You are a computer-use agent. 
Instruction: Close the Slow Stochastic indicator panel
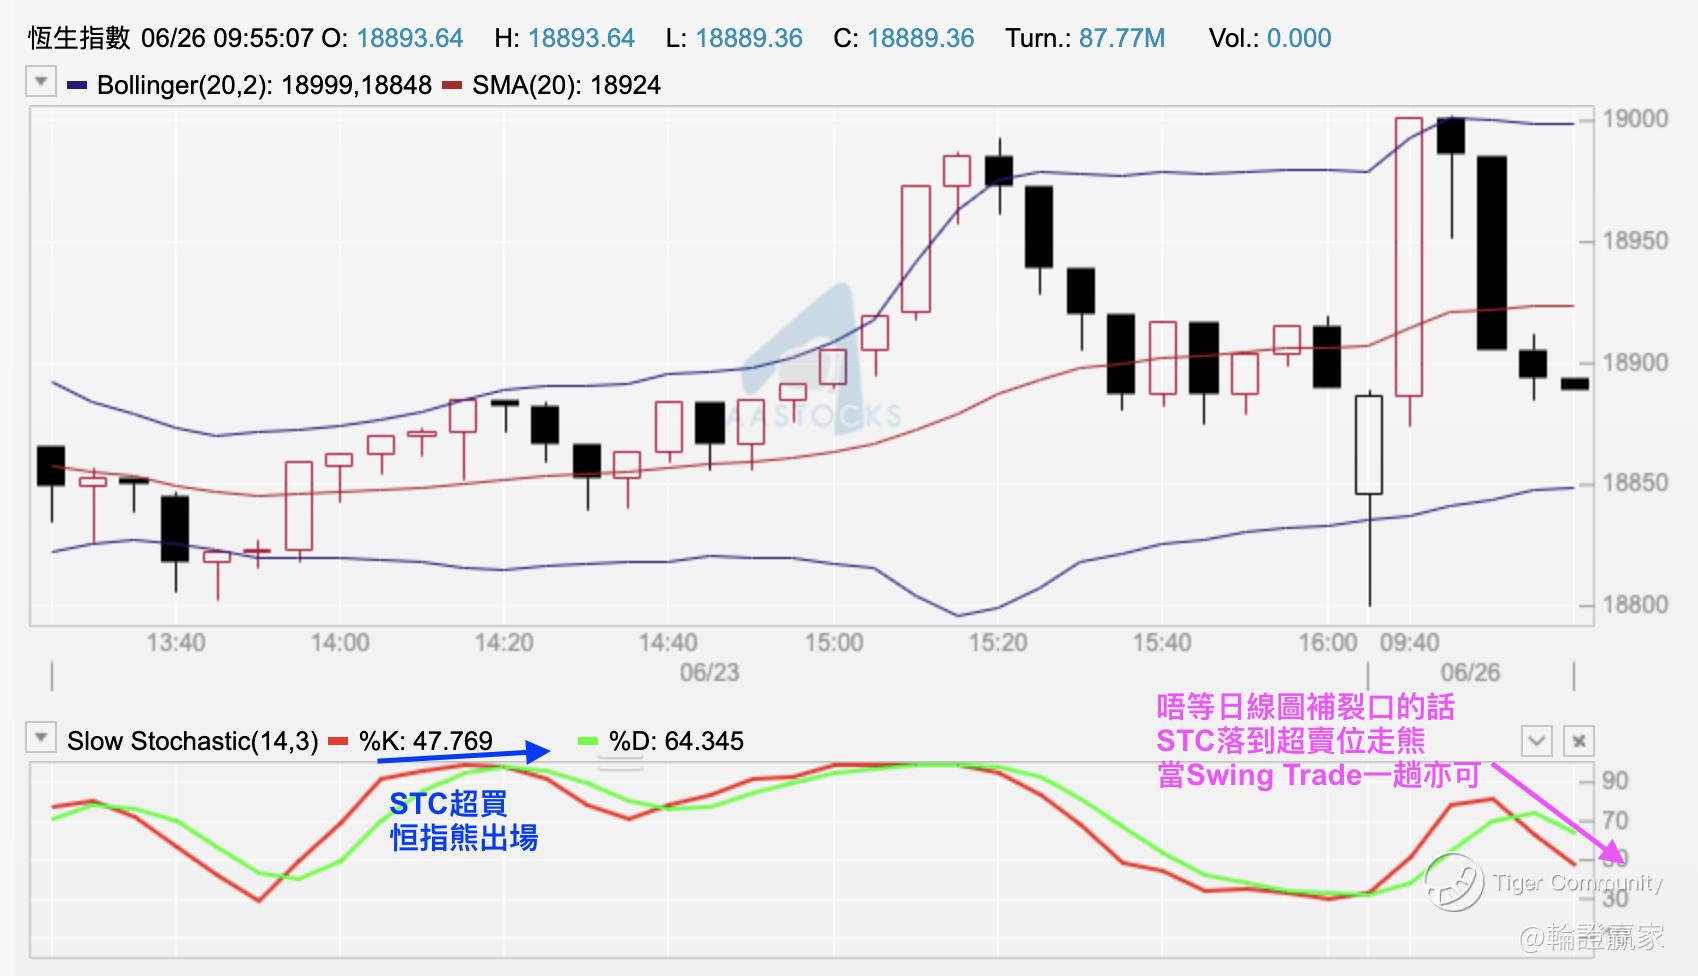(x=1578, y=741)
